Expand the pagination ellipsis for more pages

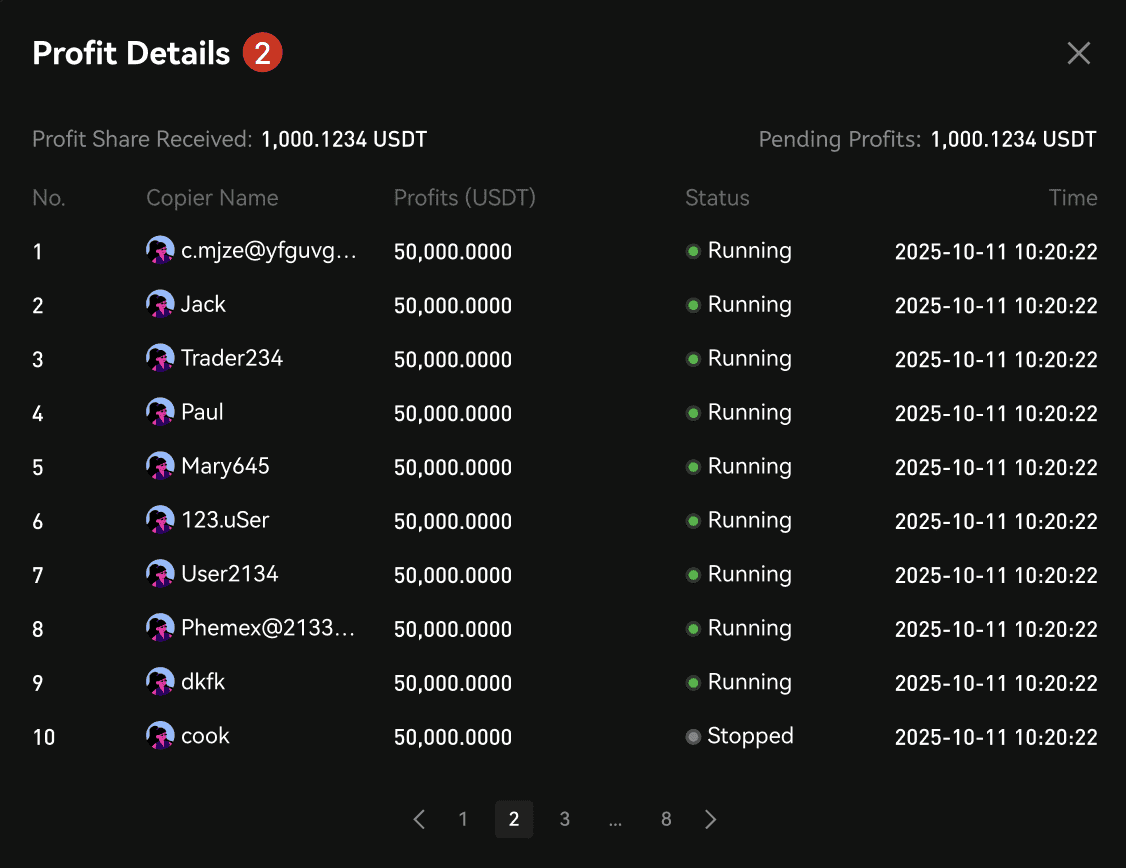[x=615, y=820]
